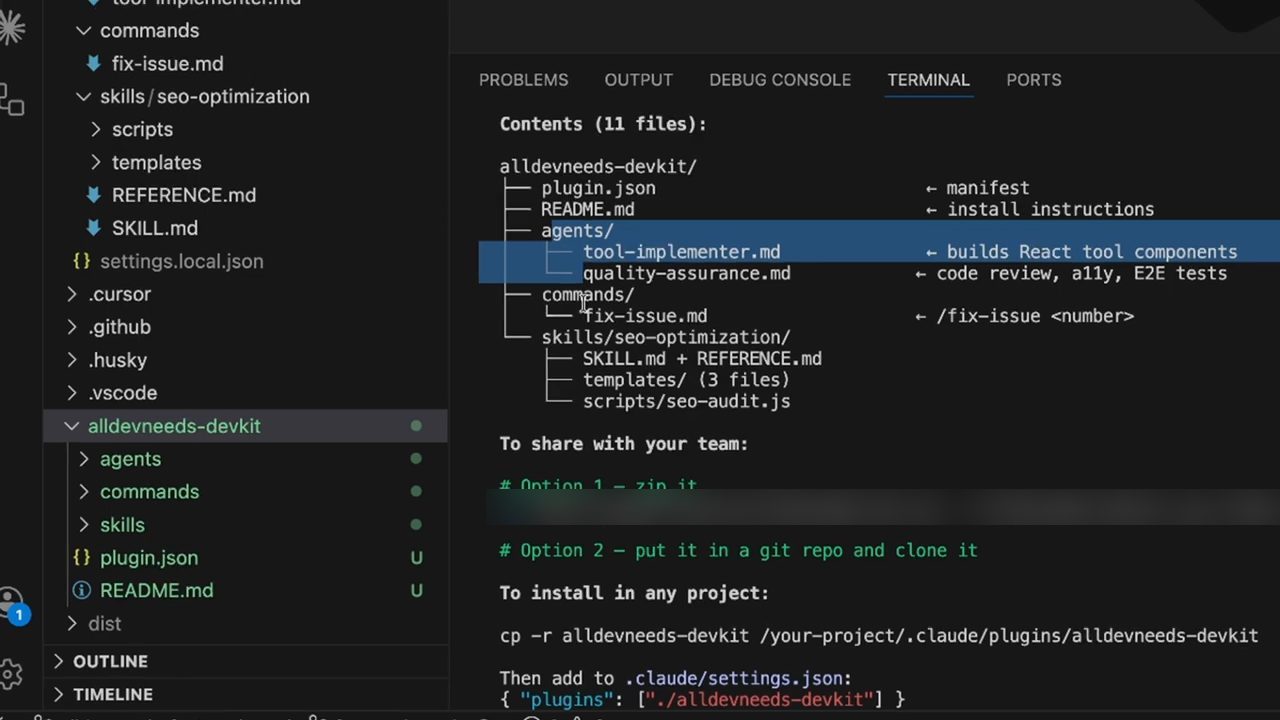Click the braces icon of settings.local.json
The image size is (1280, 720).
(x=82, y=261)
